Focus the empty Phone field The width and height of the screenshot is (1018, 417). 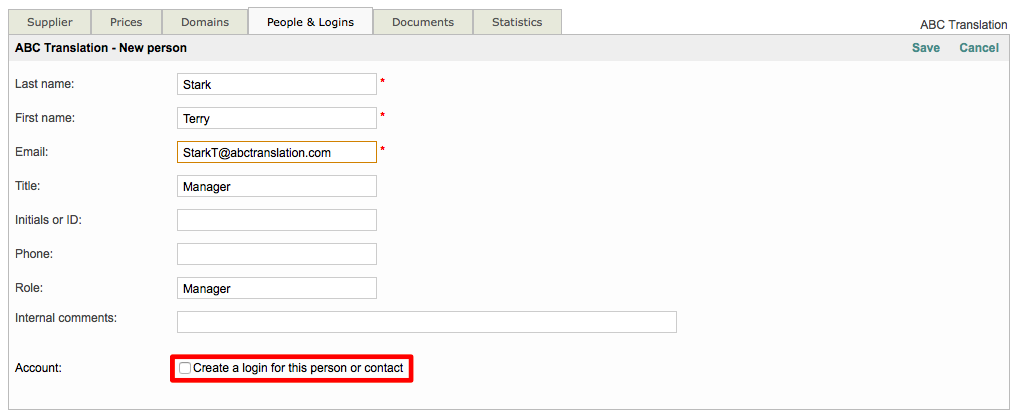coord(276,255)
